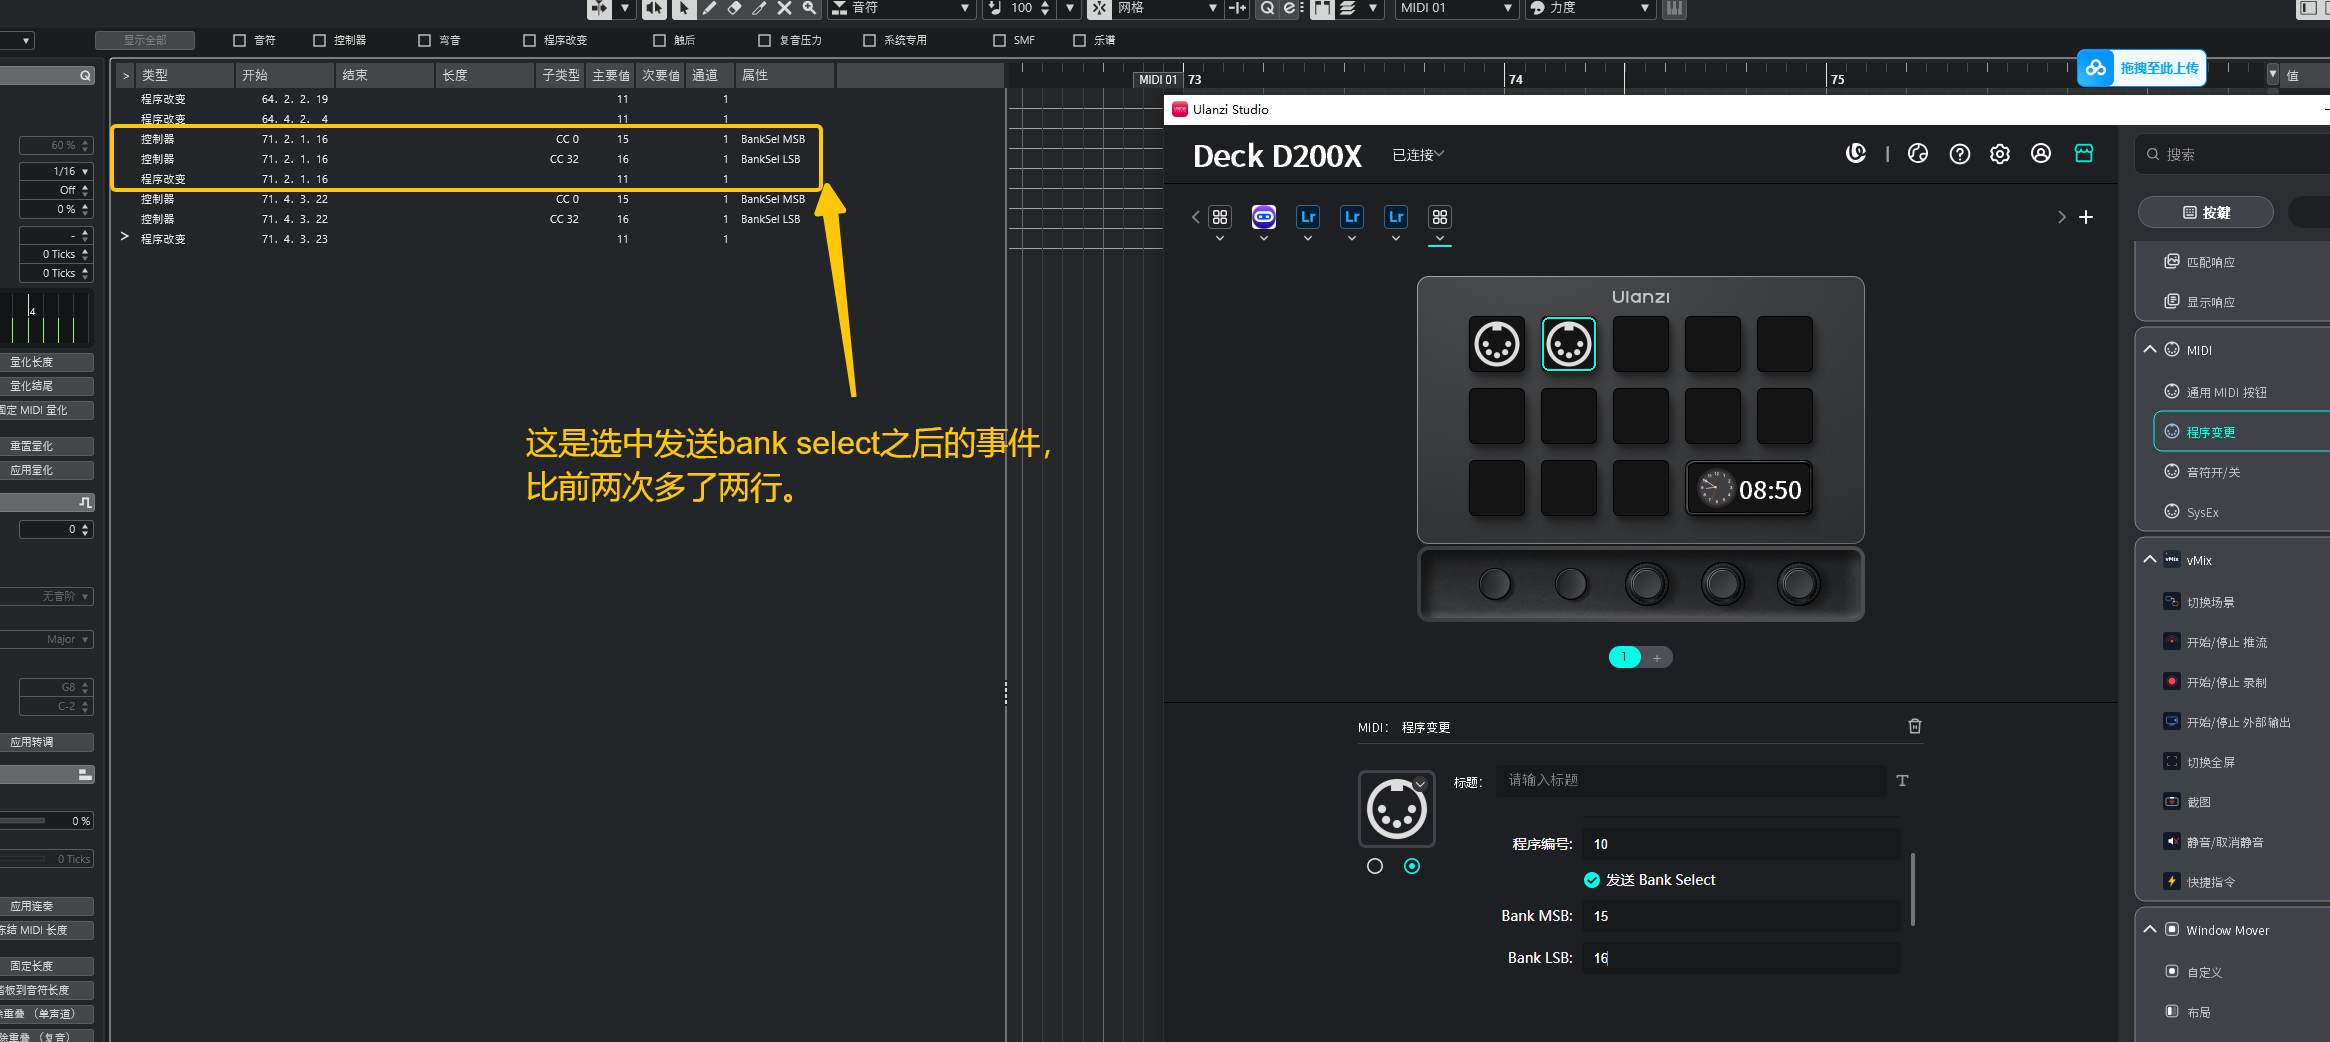2330x1042 pixels.
Task: Uncheck 发送 Bank Select
Action: point(1592,880)
